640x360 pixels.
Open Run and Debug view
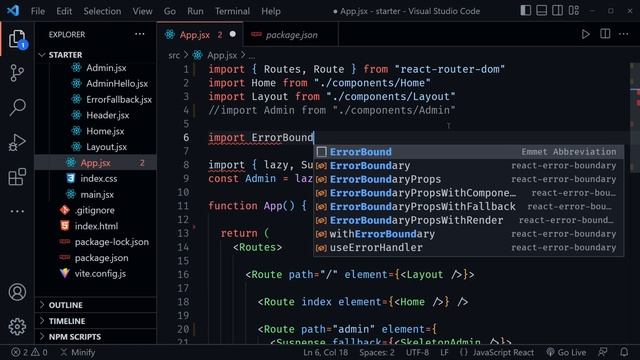coord(17,142)
